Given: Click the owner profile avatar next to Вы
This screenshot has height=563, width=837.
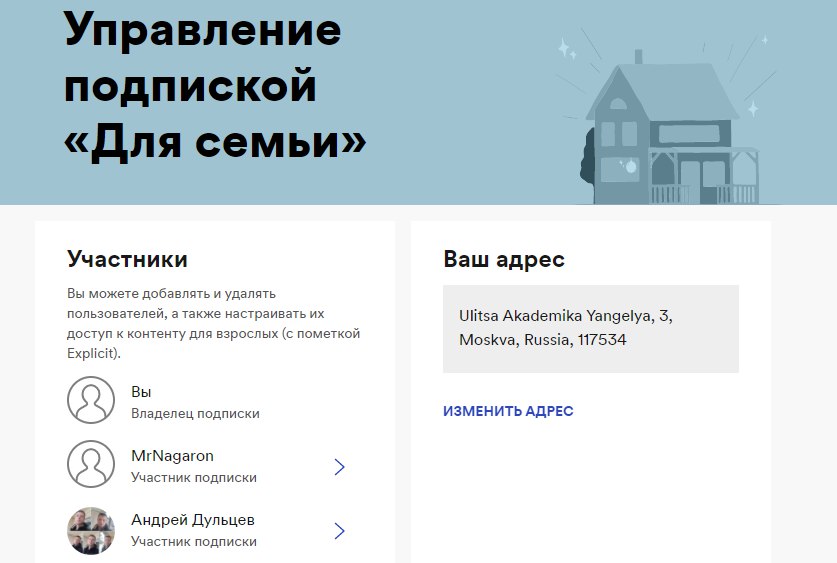Looking at the screenshot, I should pyautogui.click(x=91, y=400).
